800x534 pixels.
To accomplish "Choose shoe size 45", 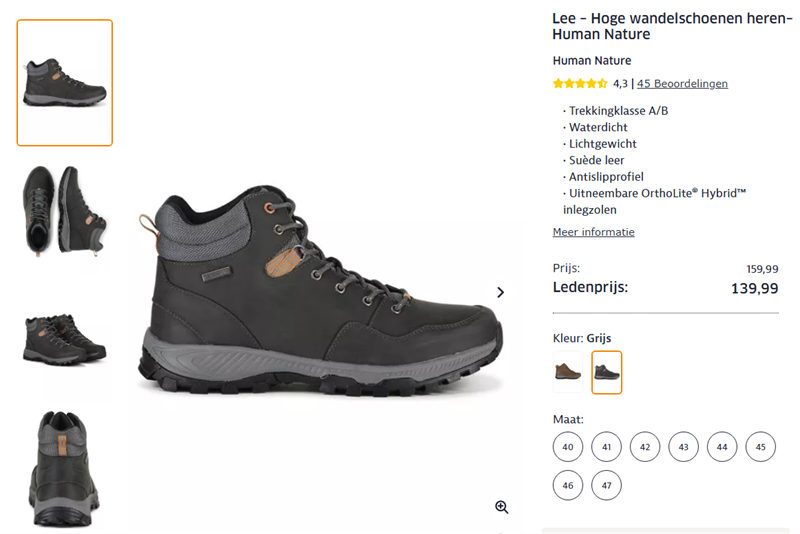I will [761, 447].
